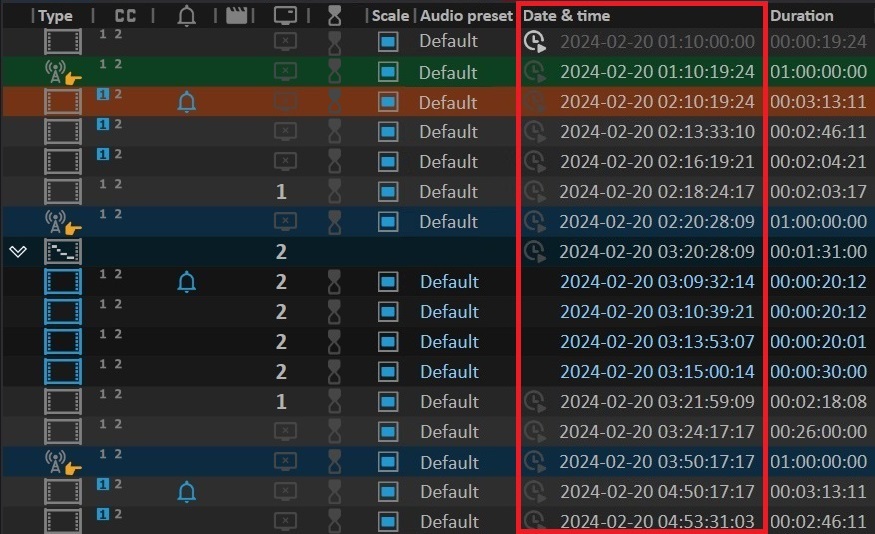Select duration 00:02:04:21

point(818,162)
